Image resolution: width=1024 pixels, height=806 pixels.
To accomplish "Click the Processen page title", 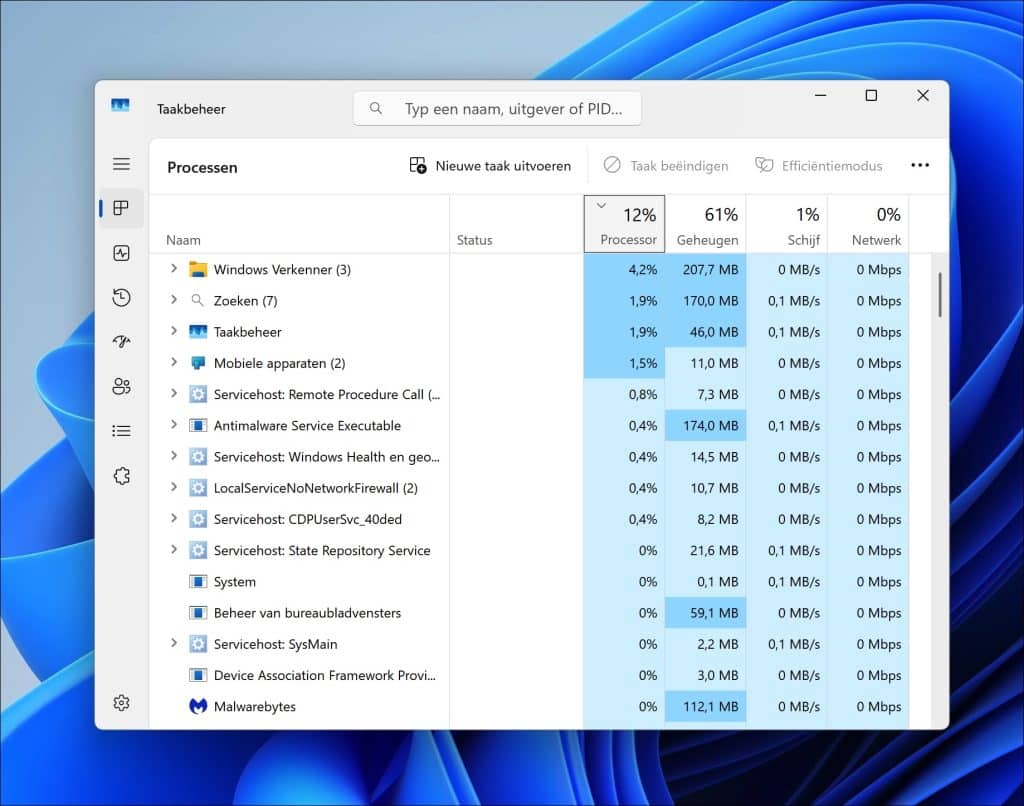I will pos(202,167).
